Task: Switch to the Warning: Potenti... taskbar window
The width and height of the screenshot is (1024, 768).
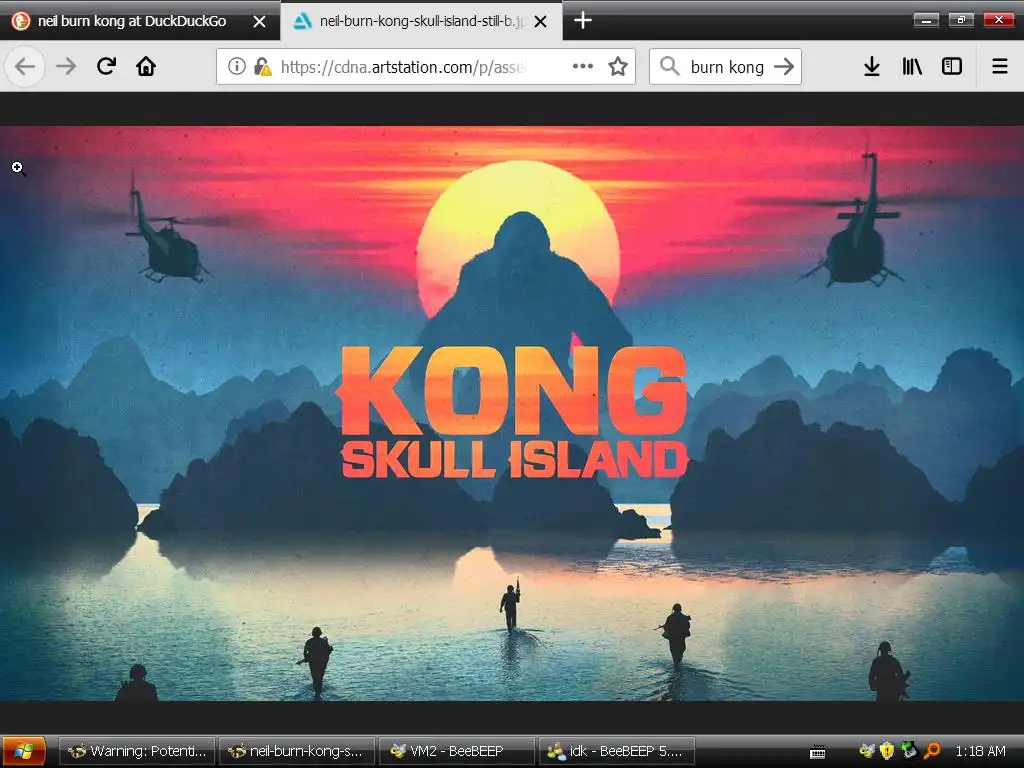Action: click(x=137, y=751)
